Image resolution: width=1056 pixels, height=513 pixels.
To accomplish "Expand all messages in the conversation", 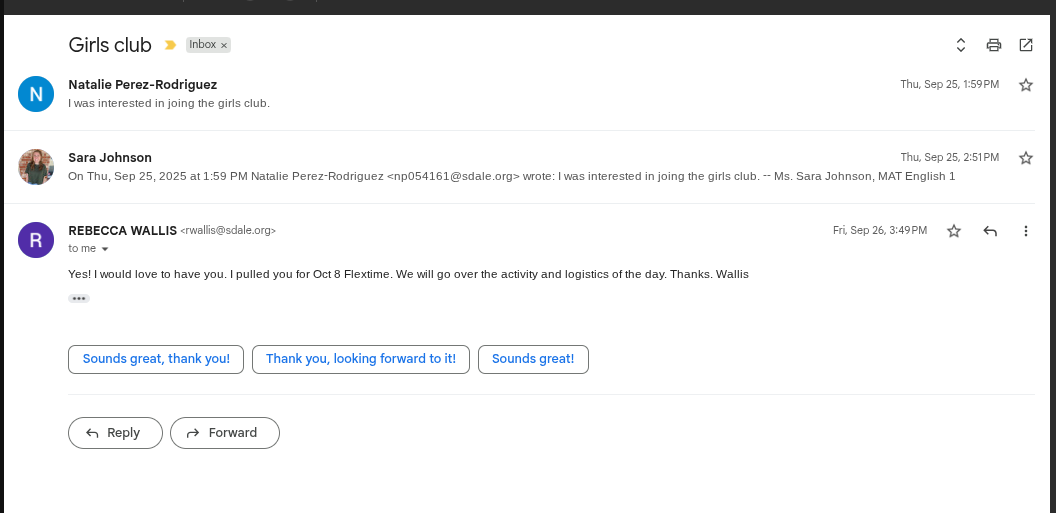I will point(961,45).
